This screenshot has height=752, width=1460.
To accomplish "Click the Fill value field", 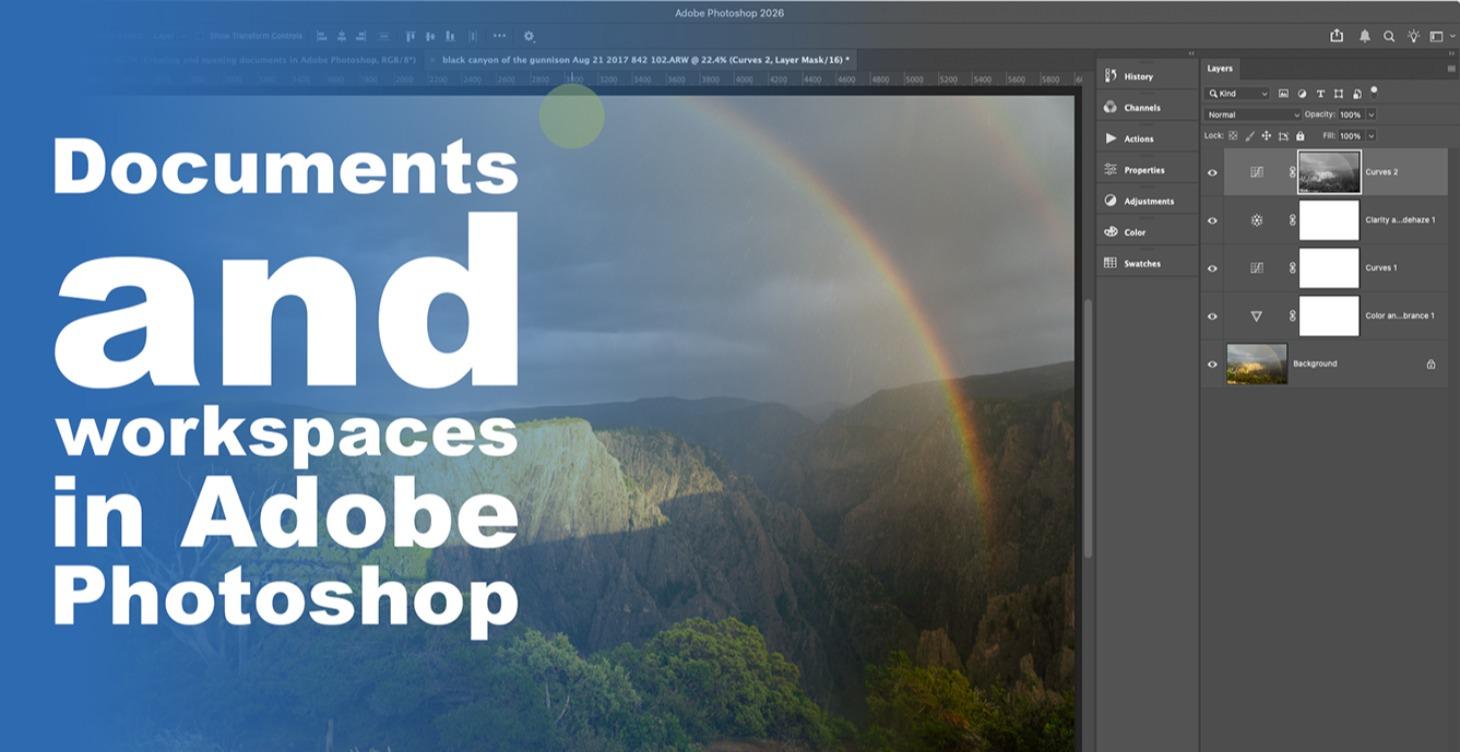I will 1351,136.
